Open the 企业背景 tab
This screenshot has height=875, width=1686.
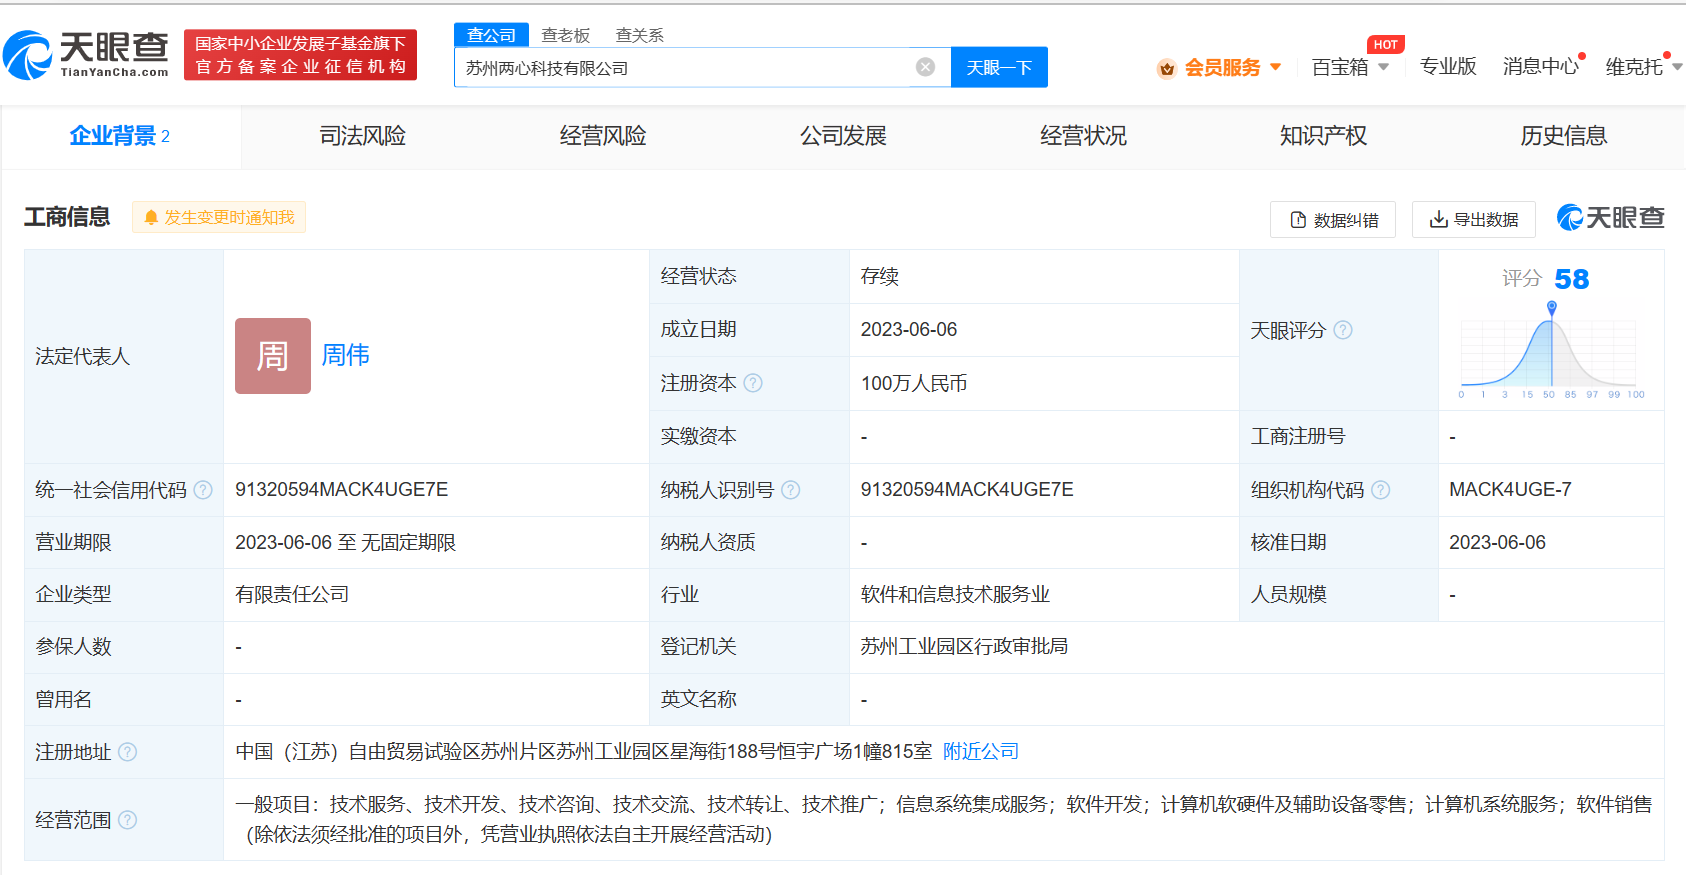[x=121, y=136]
